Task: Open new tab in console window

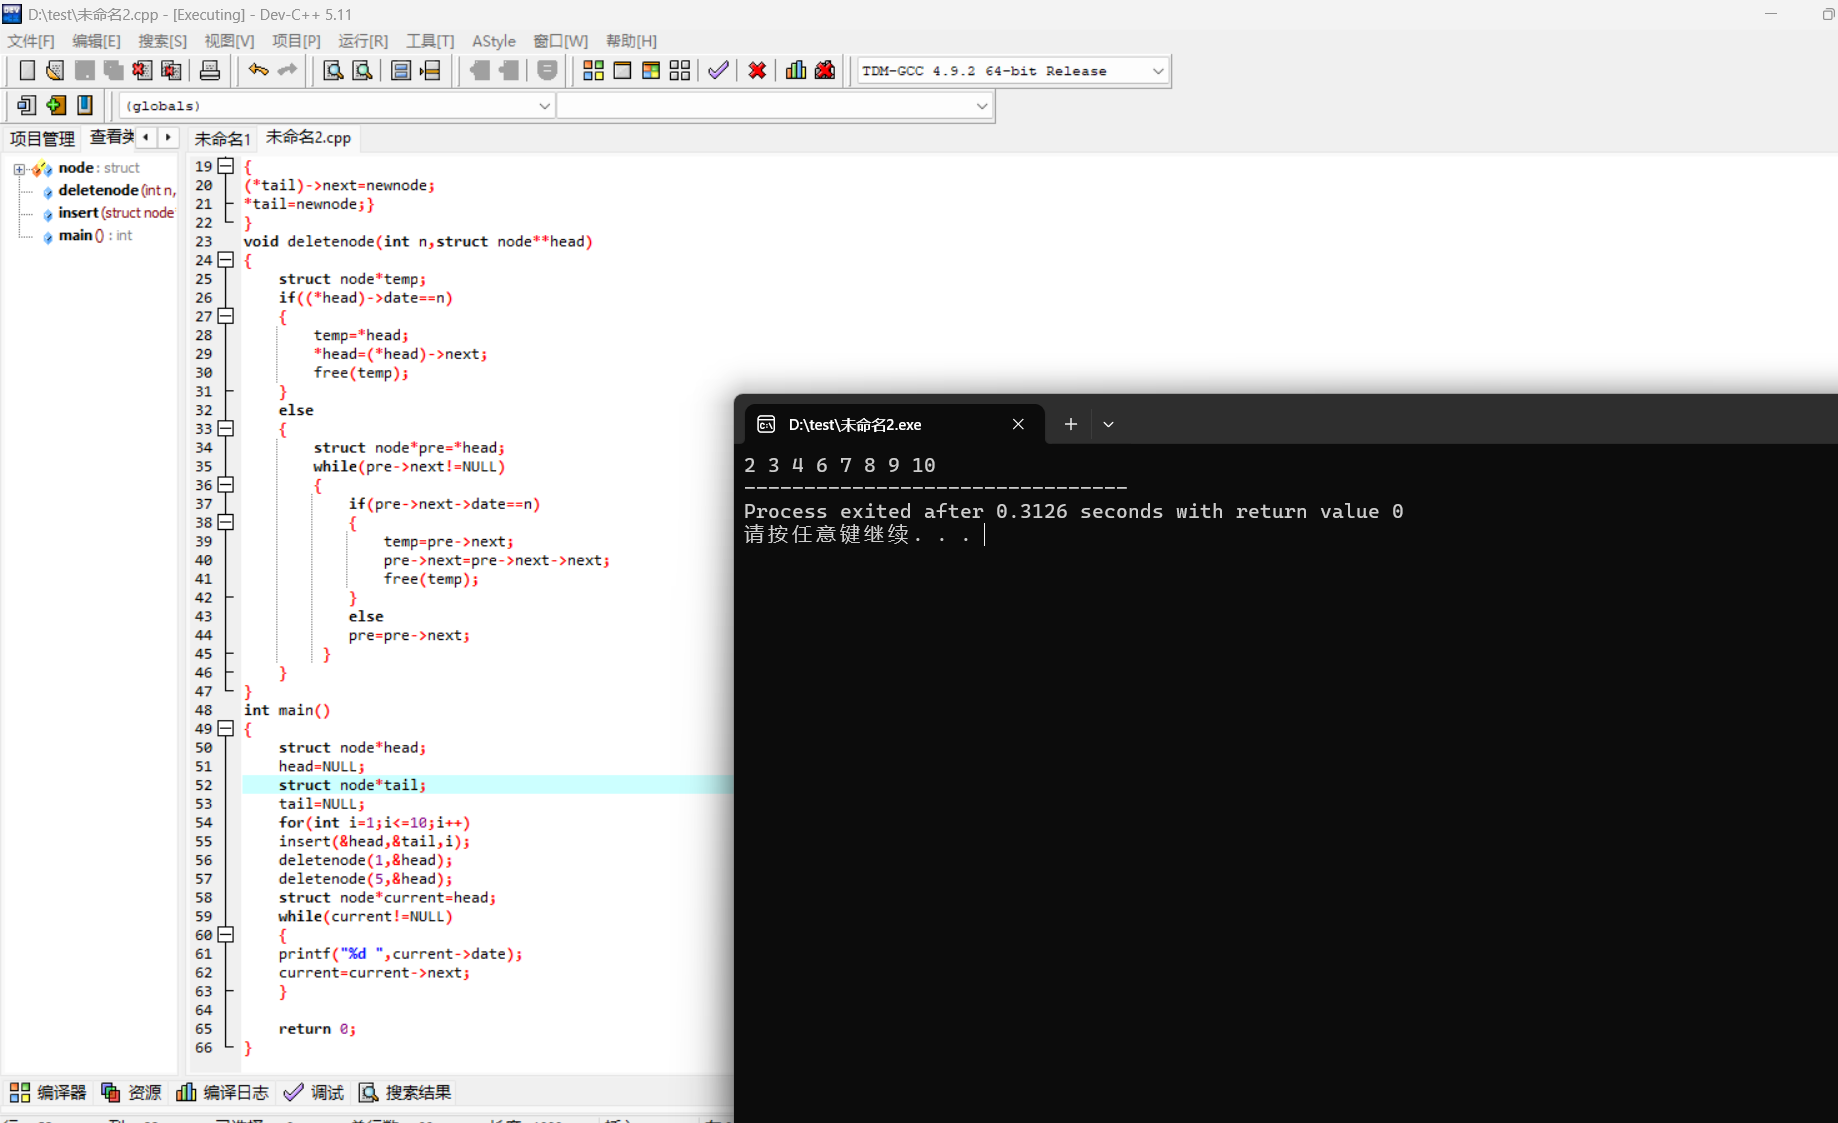Action: 1070,424
